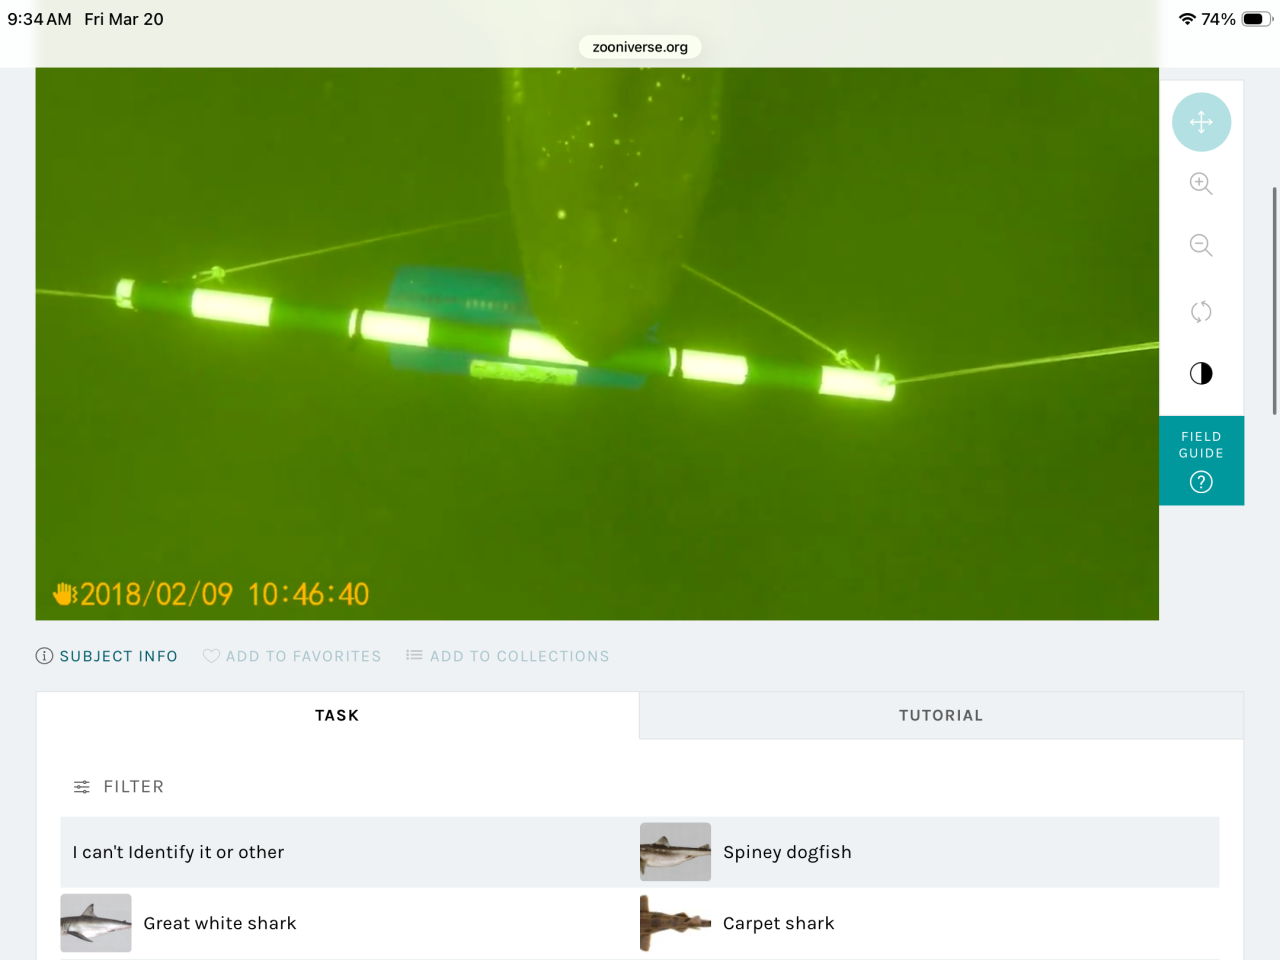Viewport: 1280px width, 960px height.
Task: Click the page scrollbar on right edge
Action: pyautogui.click(x=1274, y=300)
